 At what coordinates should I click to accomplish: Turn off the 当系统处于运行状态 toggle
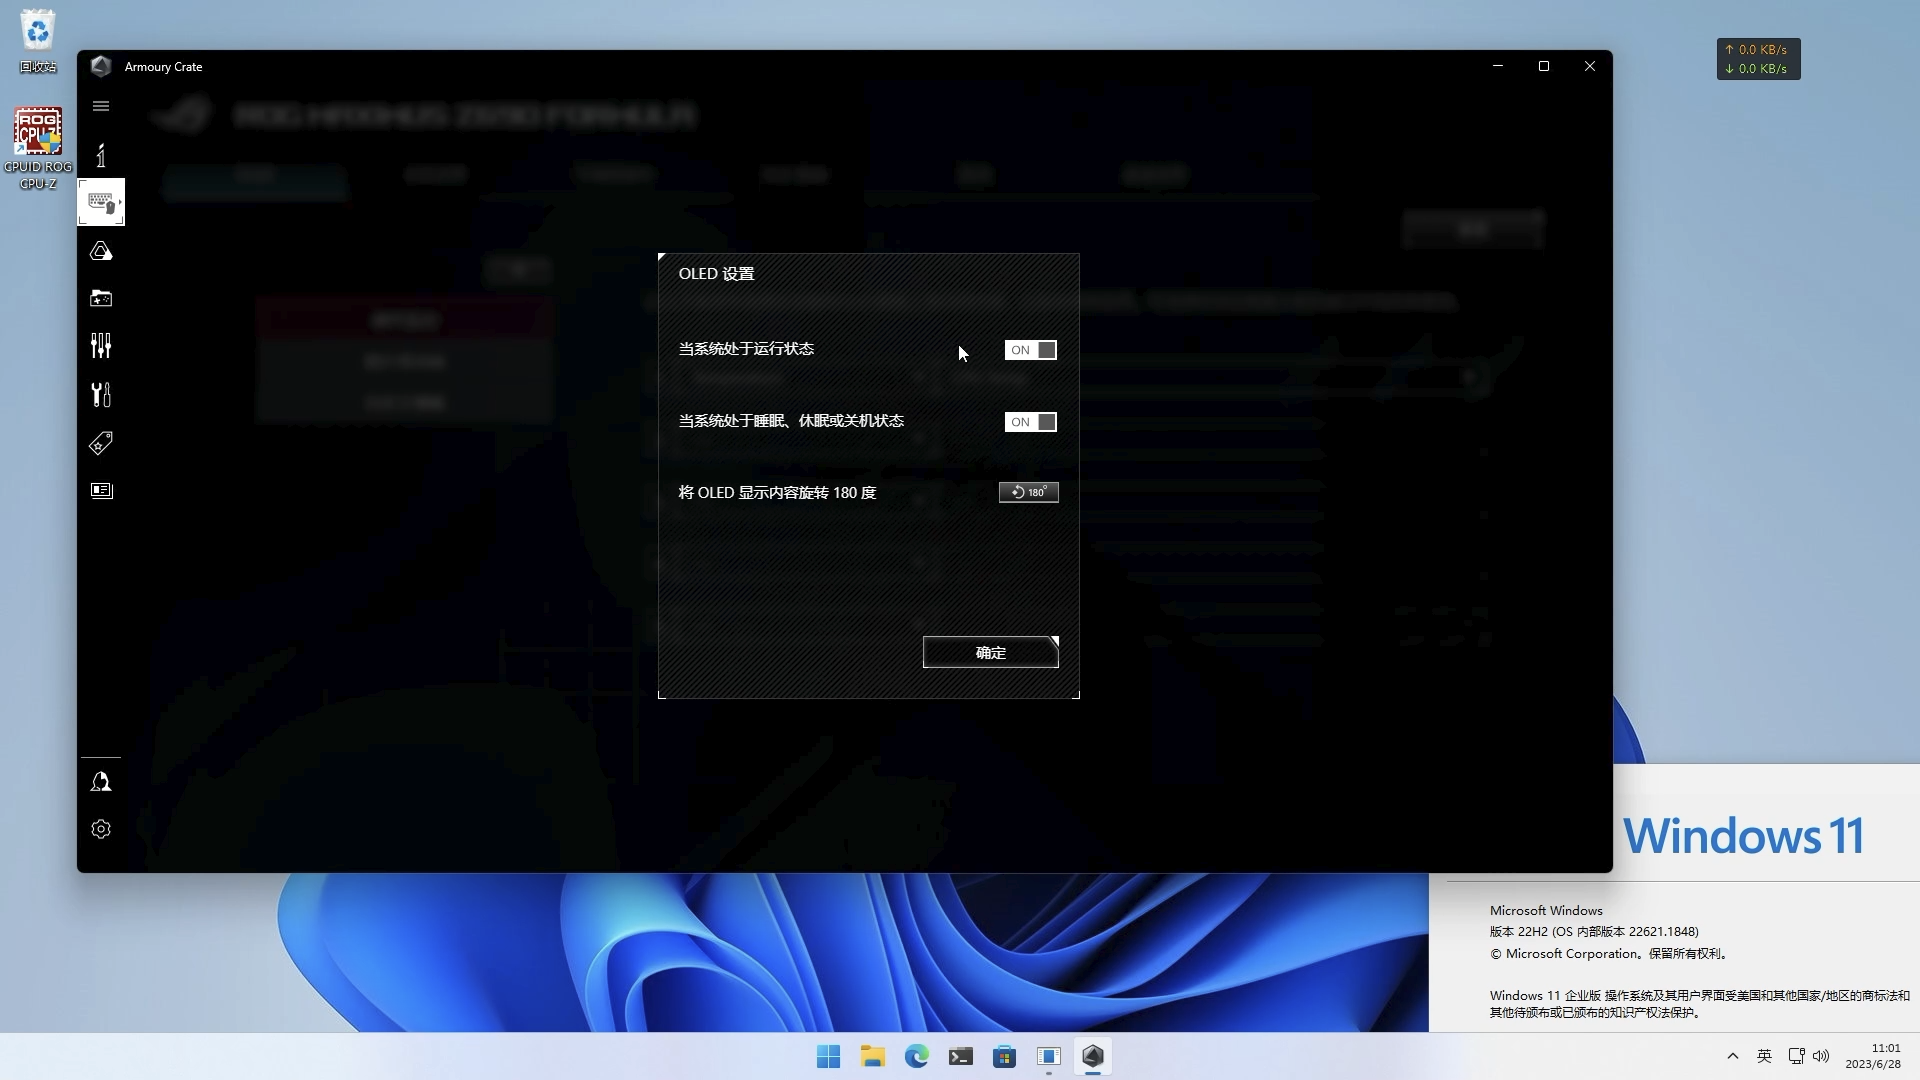click(x=1030, y=350)
